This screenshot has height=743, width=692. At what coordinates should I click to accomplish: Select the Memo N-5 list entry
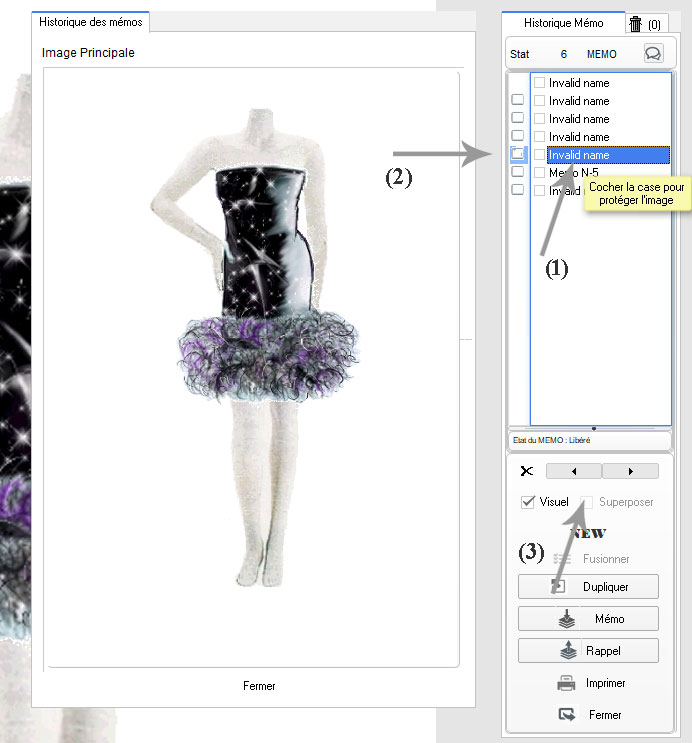point(574,173)
